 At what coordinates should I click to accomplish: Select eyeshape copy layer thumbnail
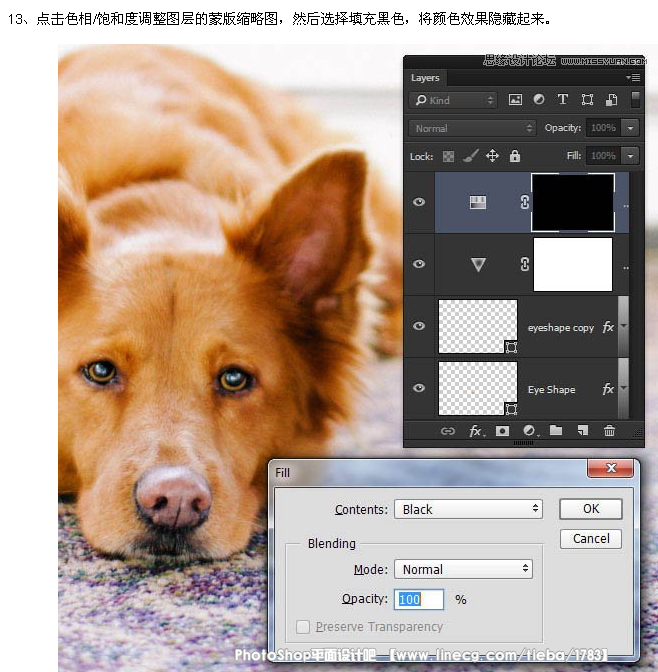[478, 327]
